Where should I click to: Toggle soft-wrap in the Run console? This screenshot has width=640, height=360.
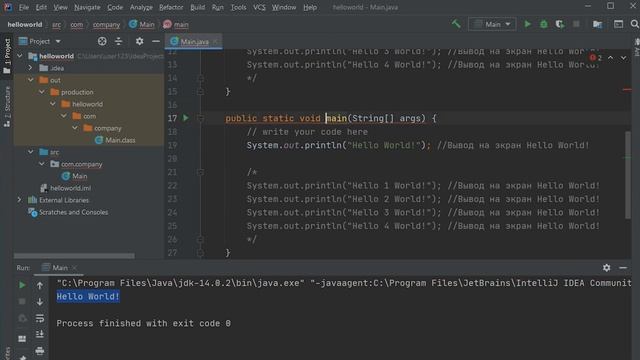pos(40,318)
